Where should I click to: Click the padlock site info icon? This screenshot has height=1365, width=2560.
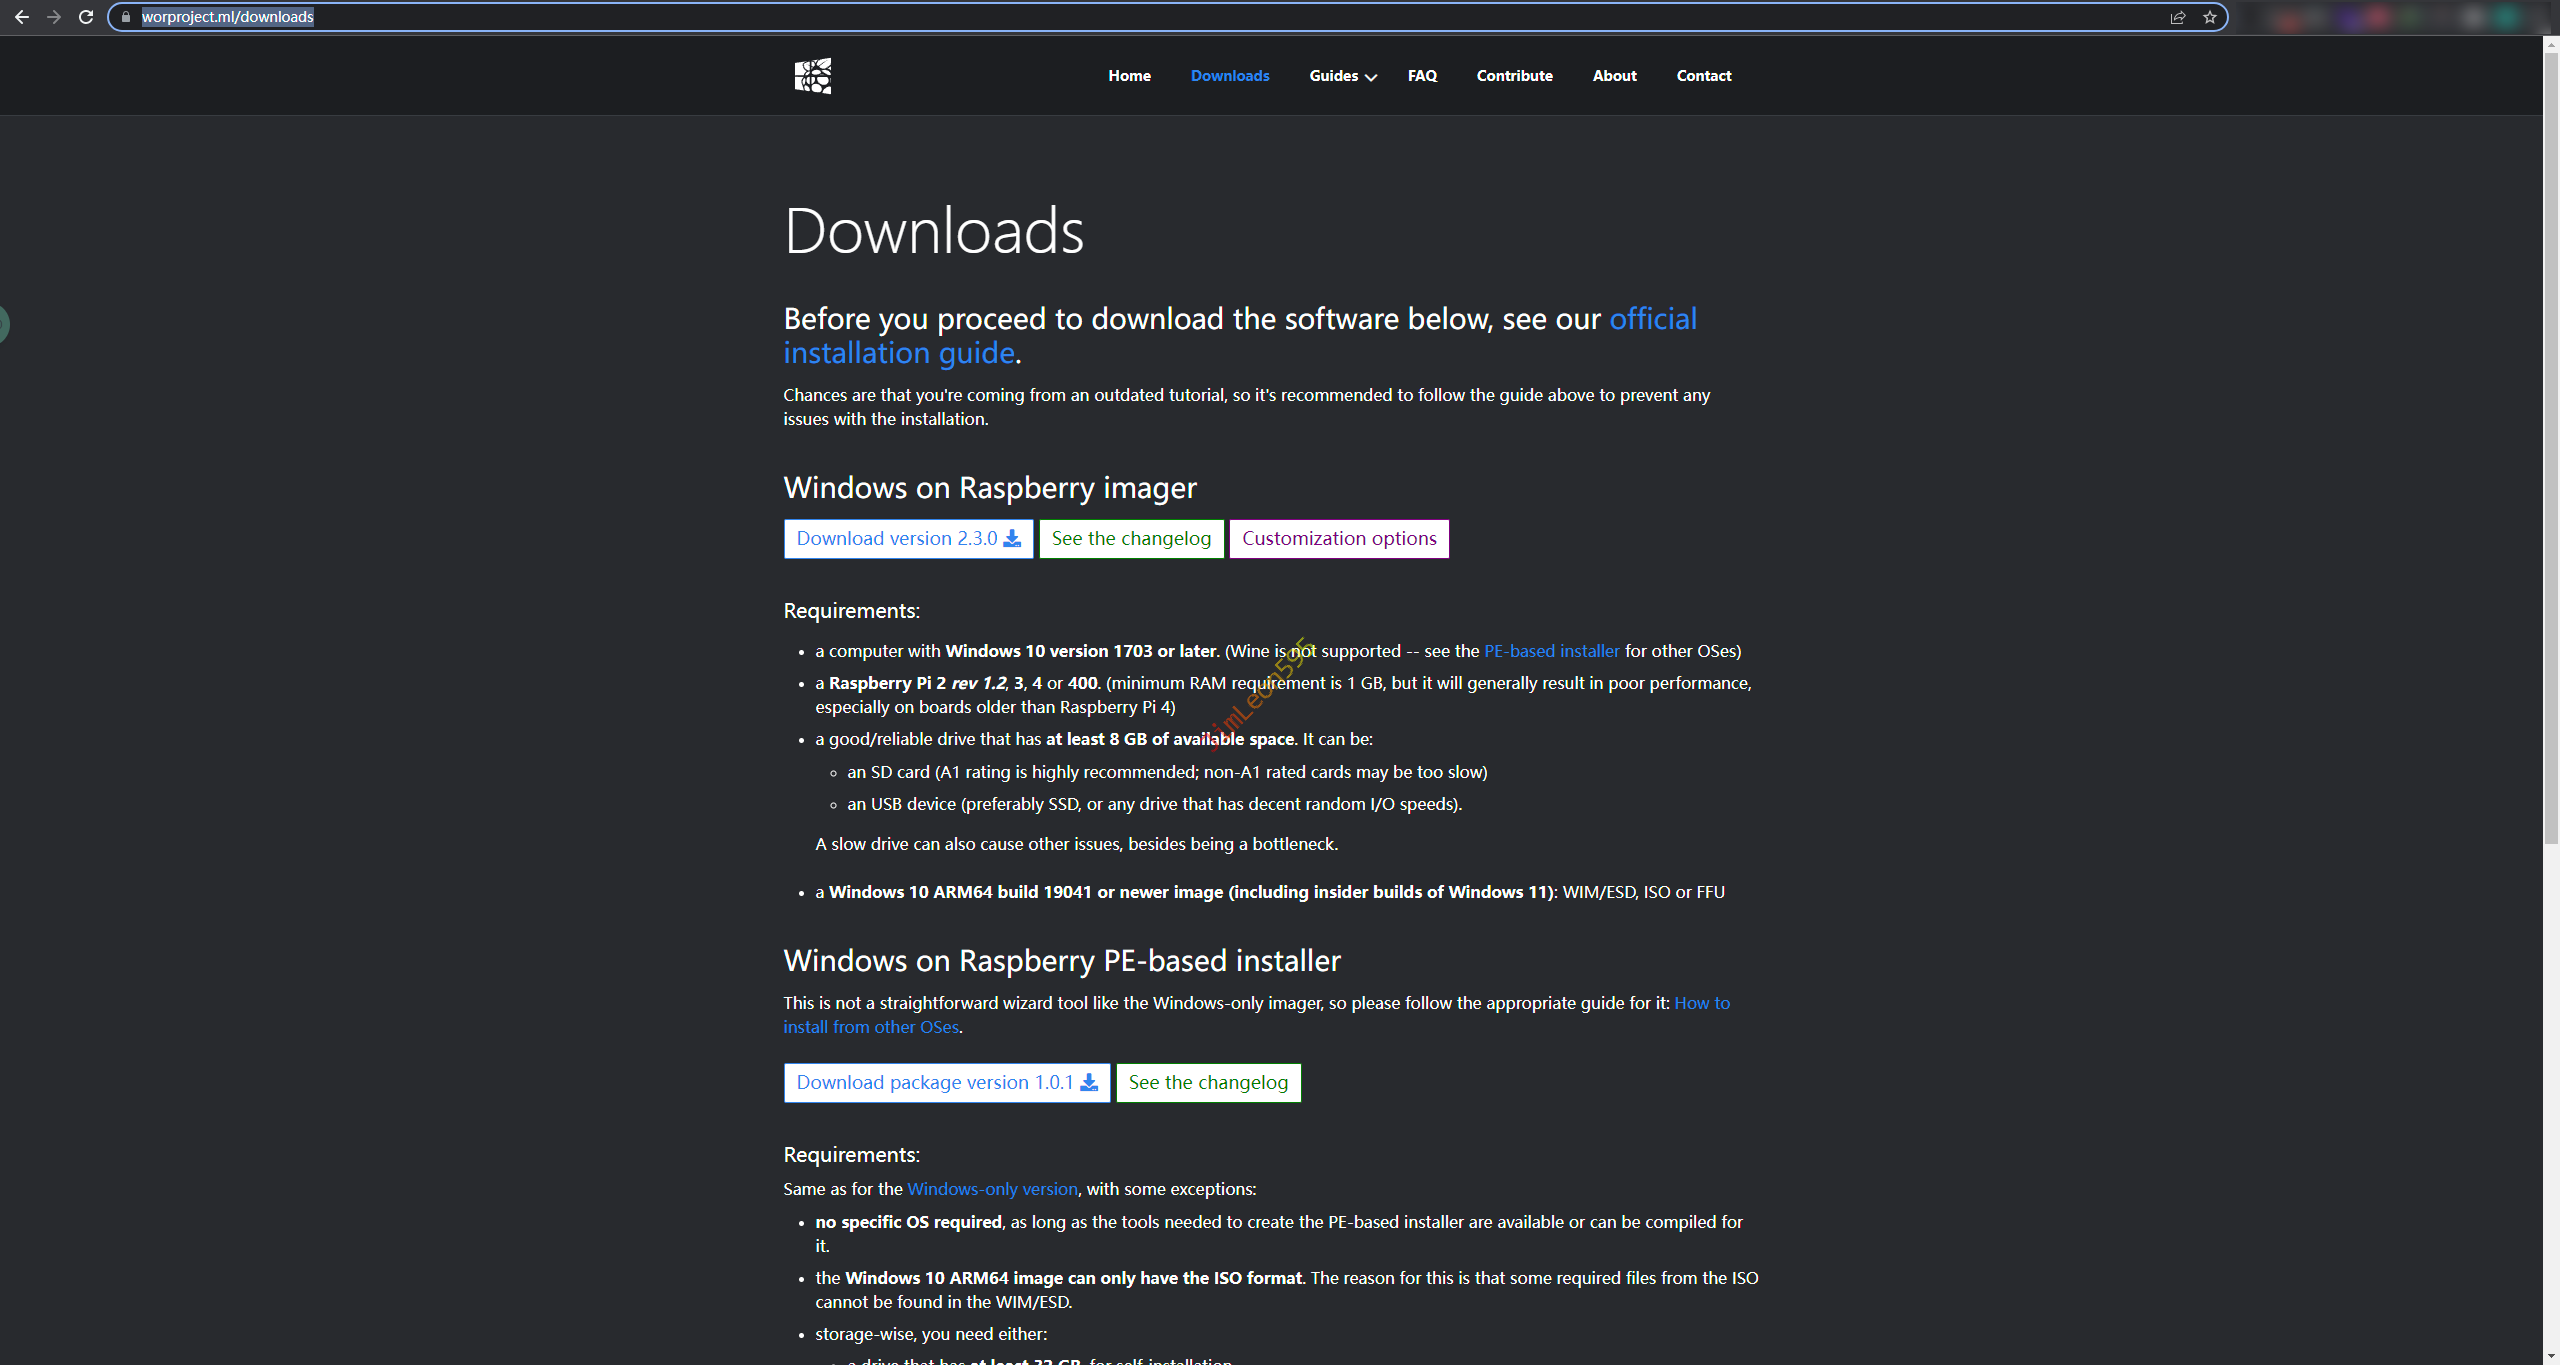tap(126, 17)
